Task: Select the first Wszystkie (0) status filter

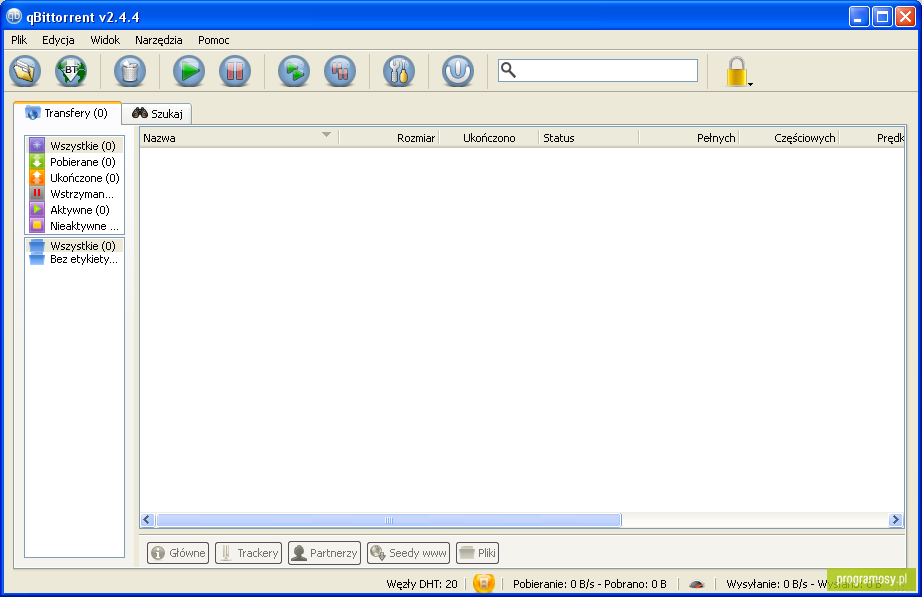Action: [75, 145]
